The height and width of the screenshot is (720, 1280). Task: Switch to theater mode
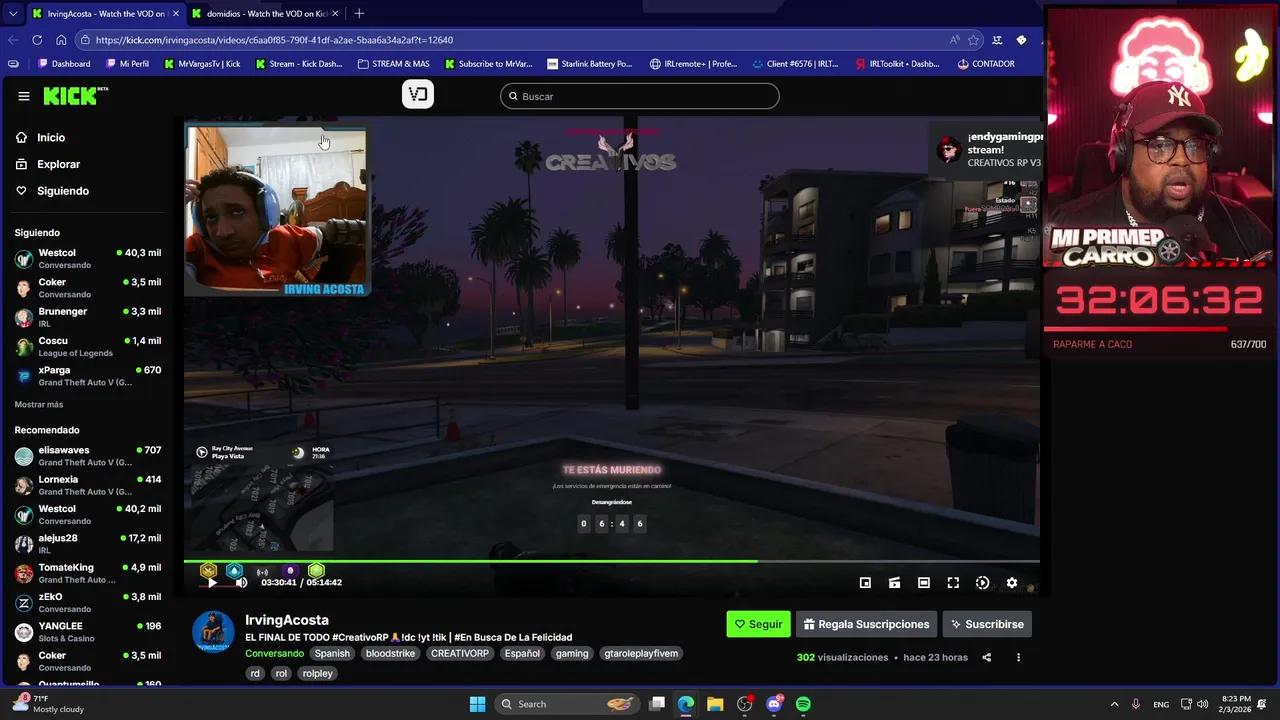click(924, 583)
